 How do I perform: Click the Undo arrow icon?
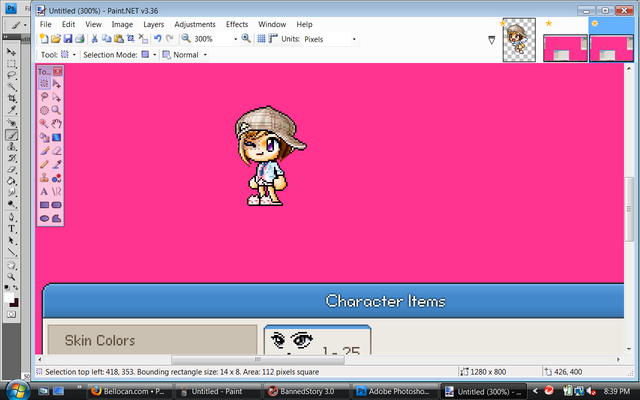point(158,39)
